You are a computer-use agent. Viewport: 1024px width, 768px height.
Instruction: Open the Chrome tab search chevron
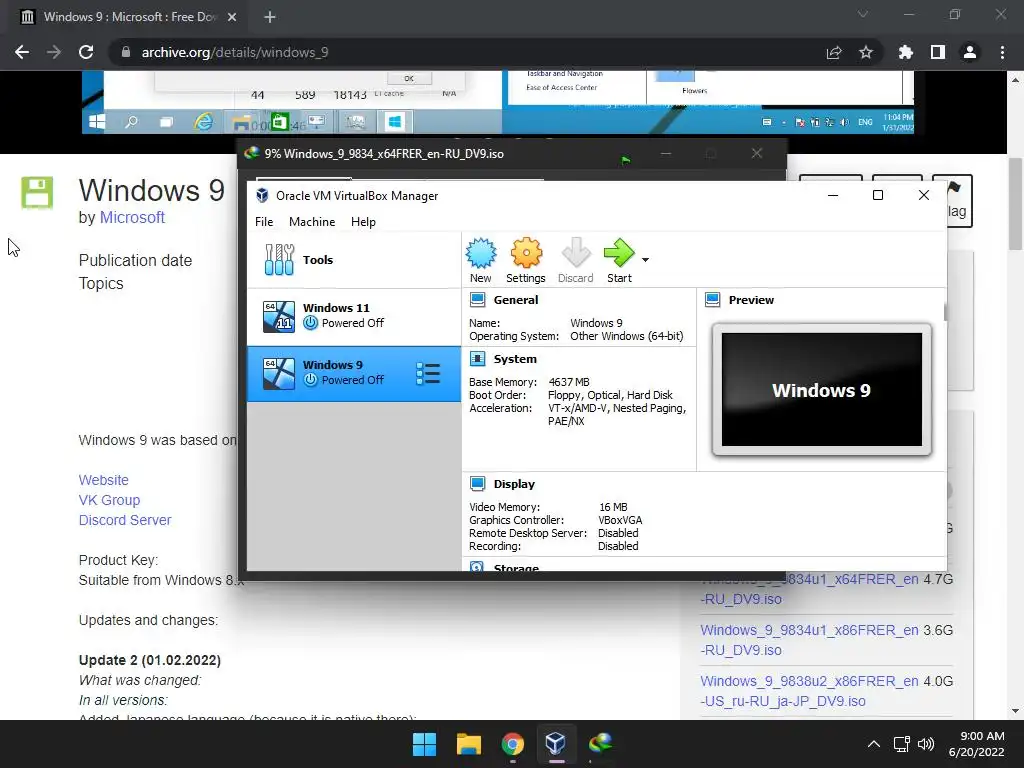pyautogui.click(x=863, y=14)
